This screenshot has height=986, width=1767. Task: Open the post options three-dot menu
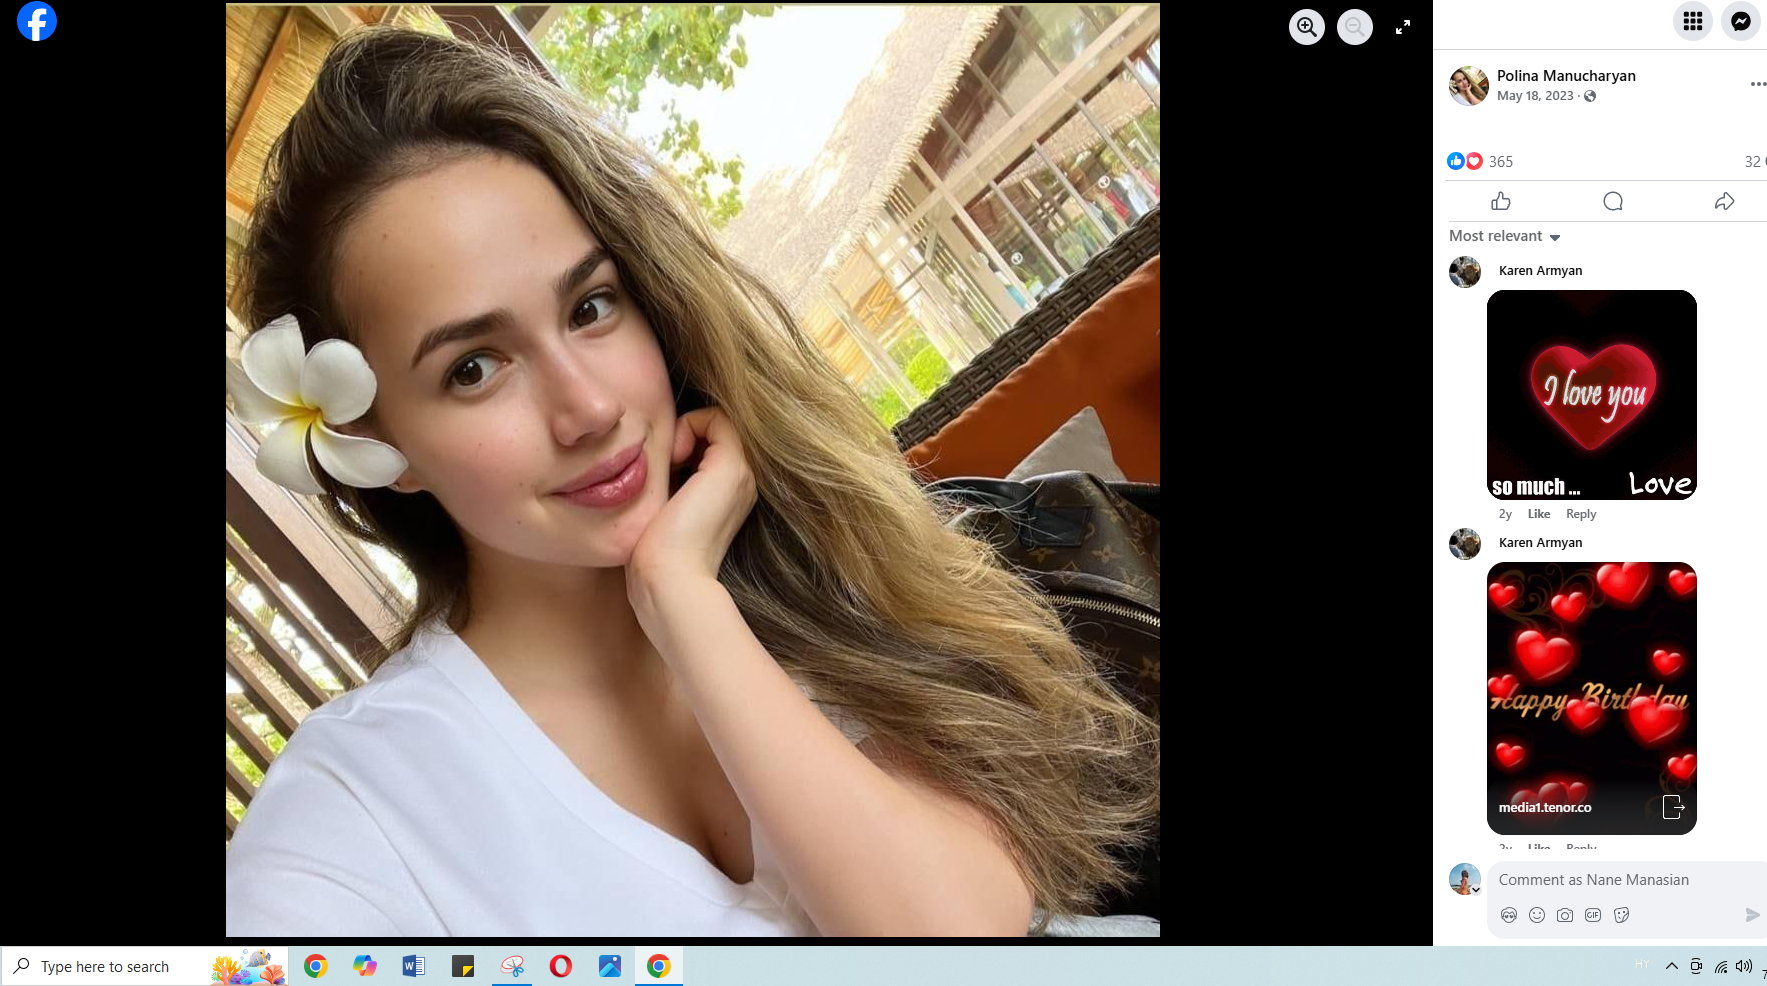(x=1757, y=84)
